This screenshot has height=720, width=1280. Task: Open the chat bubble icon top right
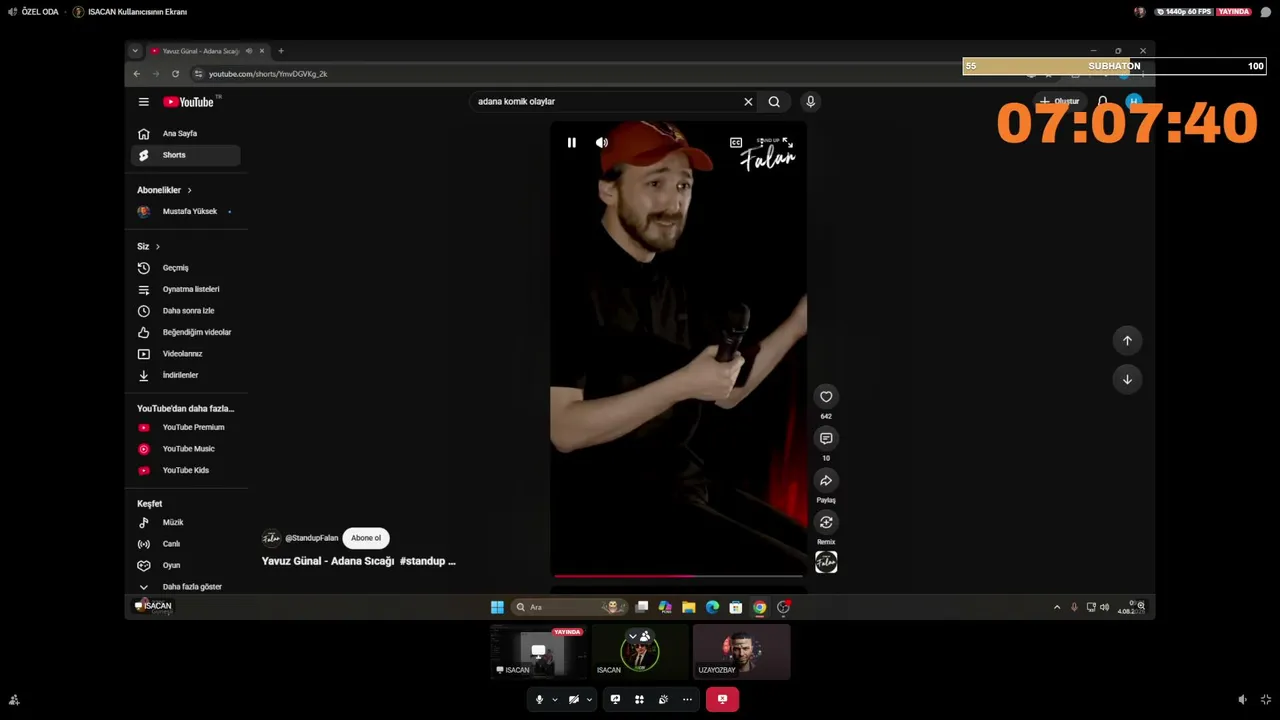1265,12
